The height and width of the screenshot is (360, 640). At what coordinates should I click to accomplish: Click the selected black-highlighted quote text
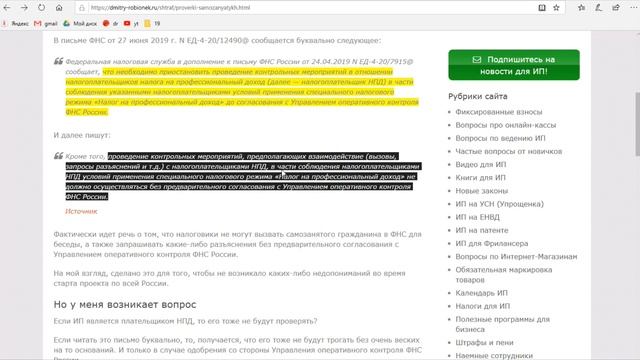243,176
